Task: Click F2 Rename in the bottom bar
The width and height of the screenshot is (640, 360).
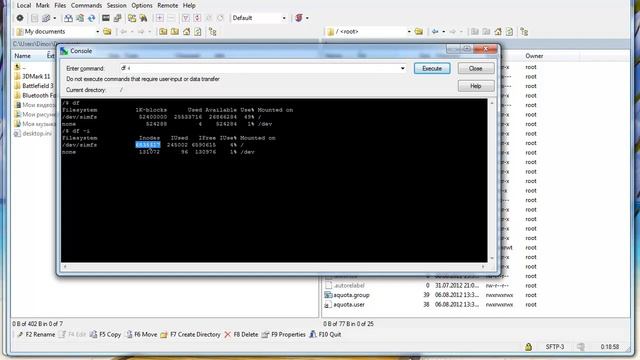Action: pyautogui.click(x=36, y=334)
